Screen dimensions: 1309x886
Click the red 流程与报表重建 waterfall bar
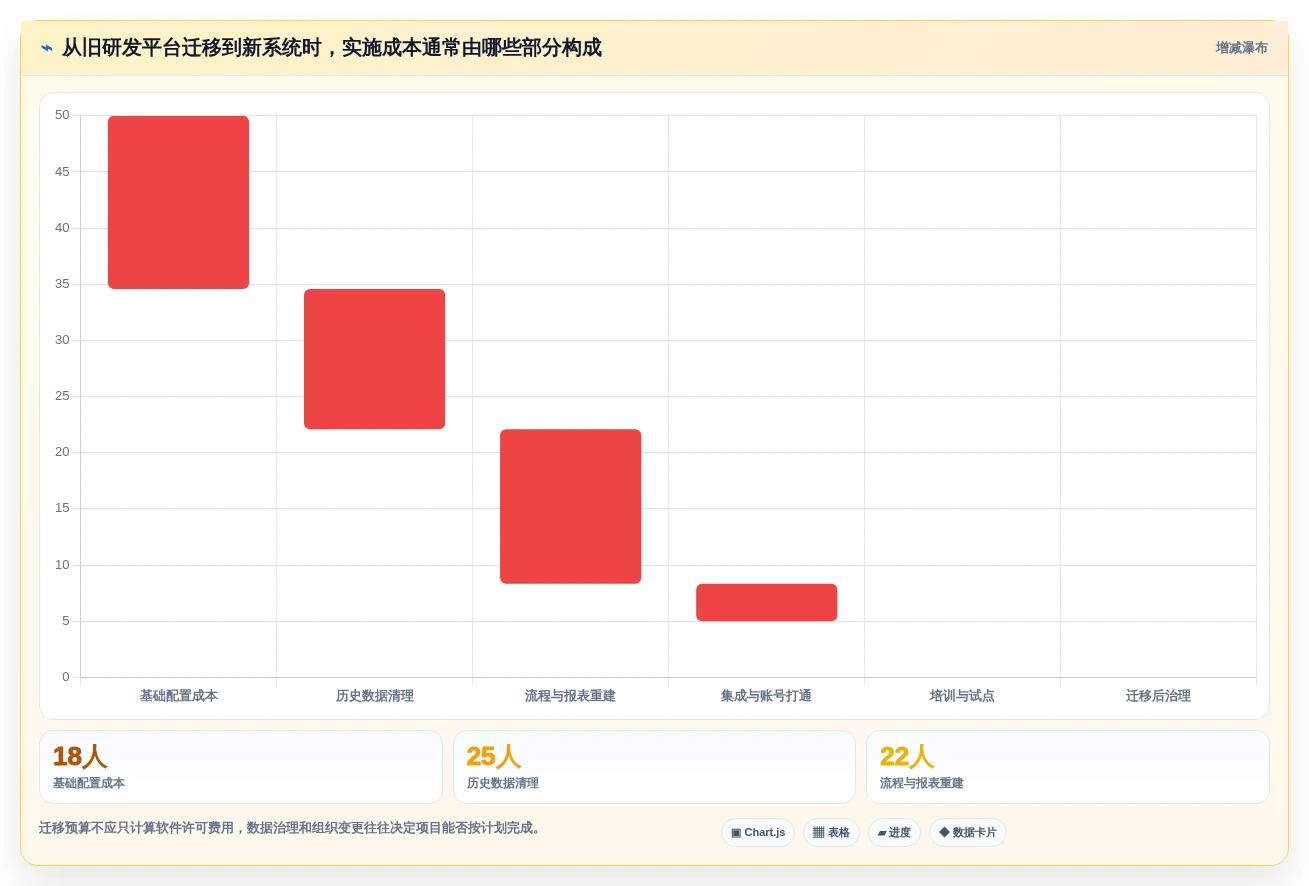click(570, 506)
